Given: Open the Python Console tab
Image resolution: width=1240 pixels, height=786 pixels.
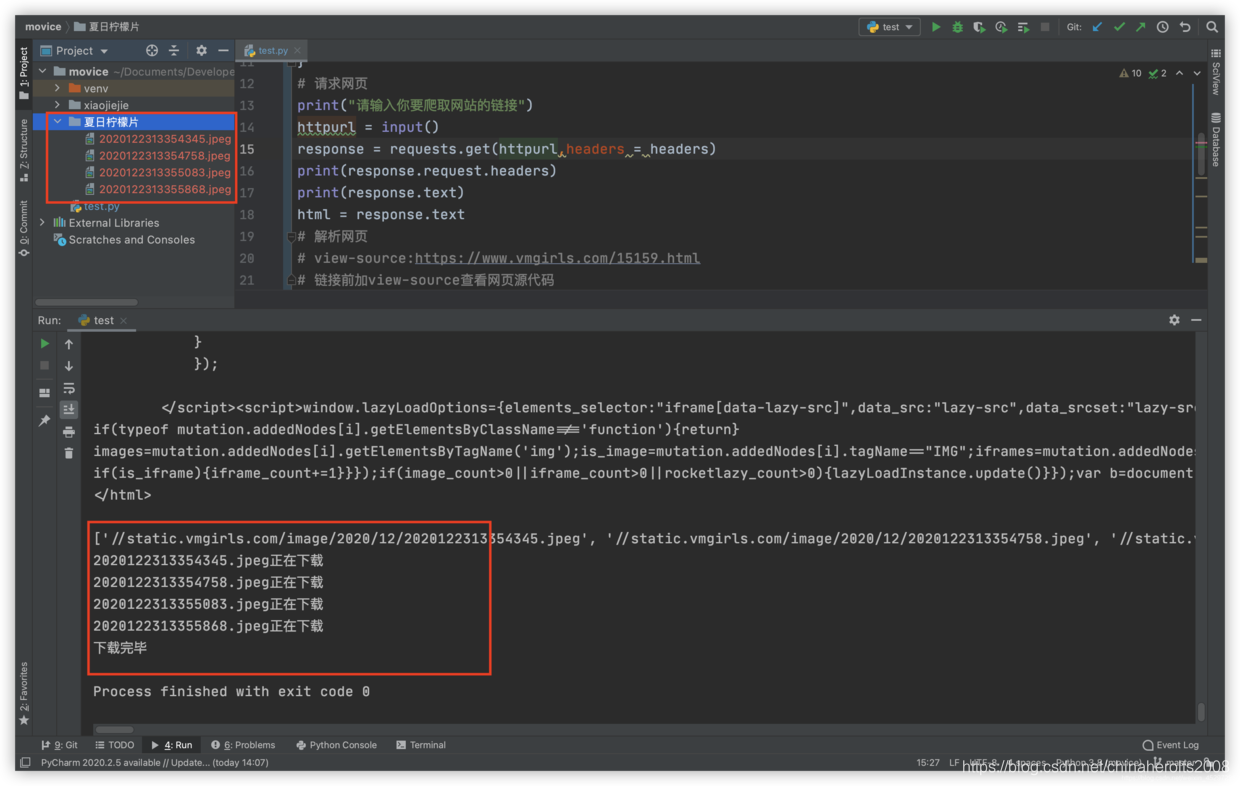Looking at the screenshot, I should [x=337, y=745].
